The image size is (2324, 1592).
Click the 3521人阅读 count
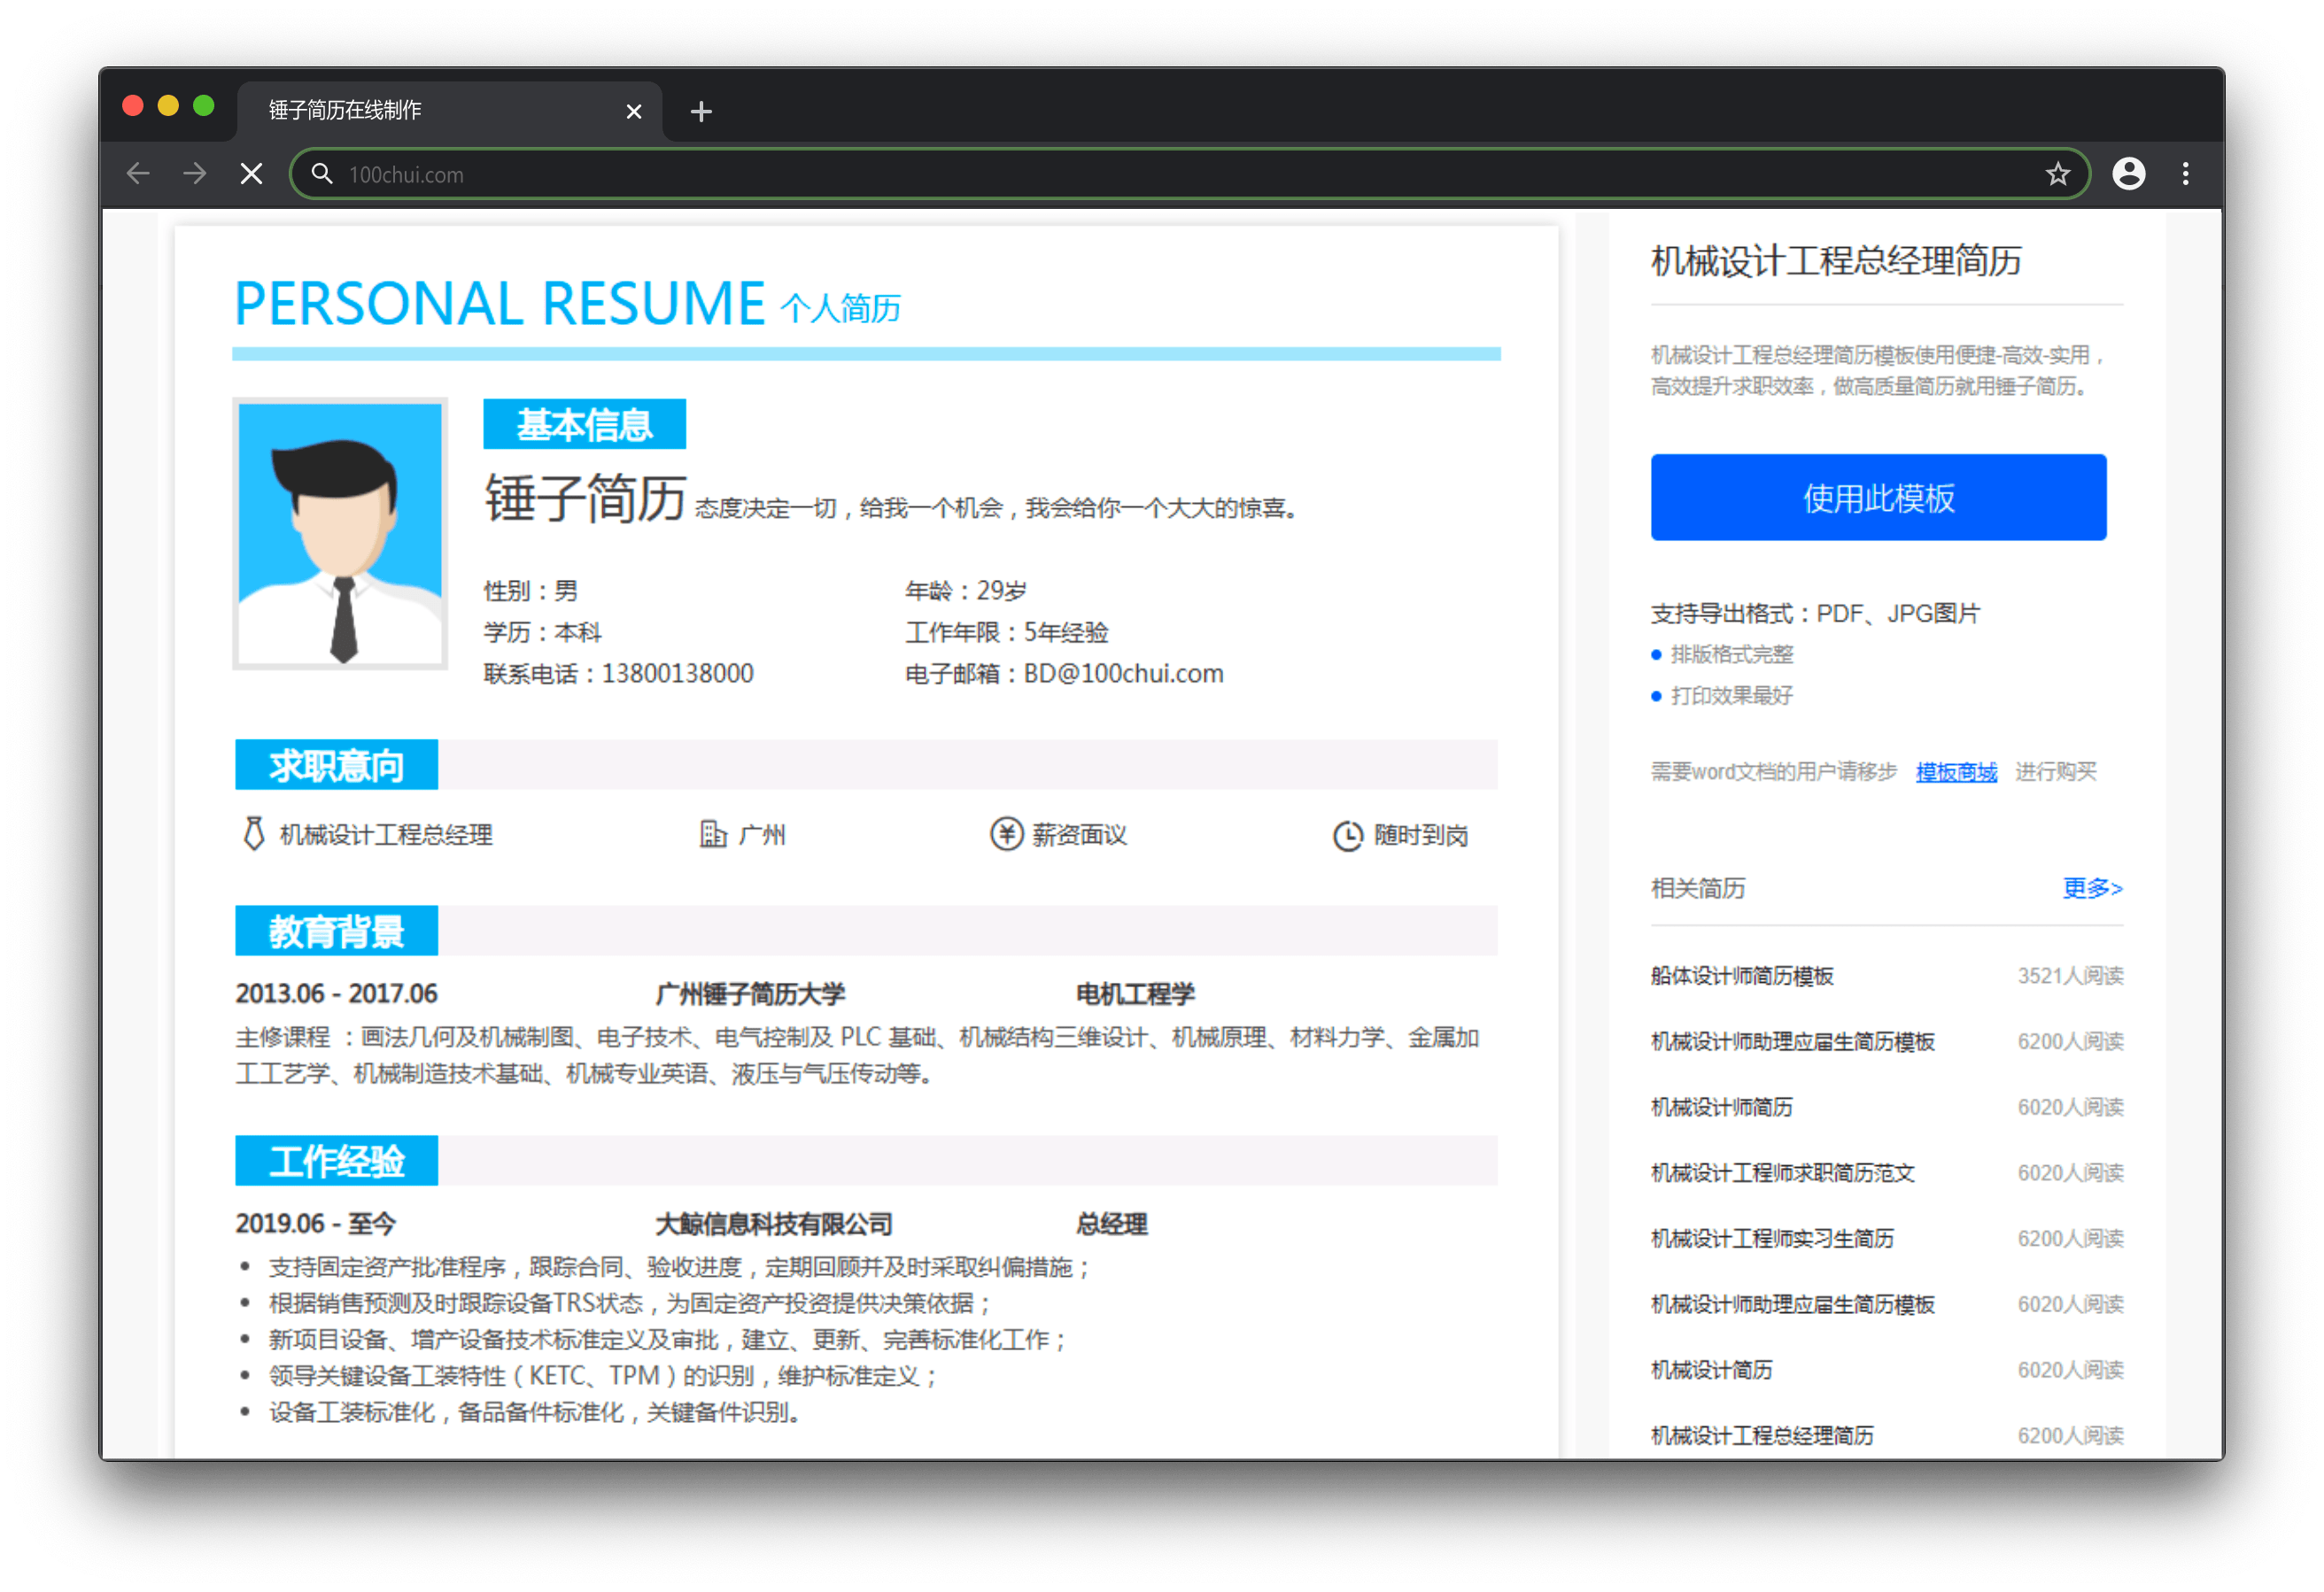pyautogui.click(x=2070, y=976)
